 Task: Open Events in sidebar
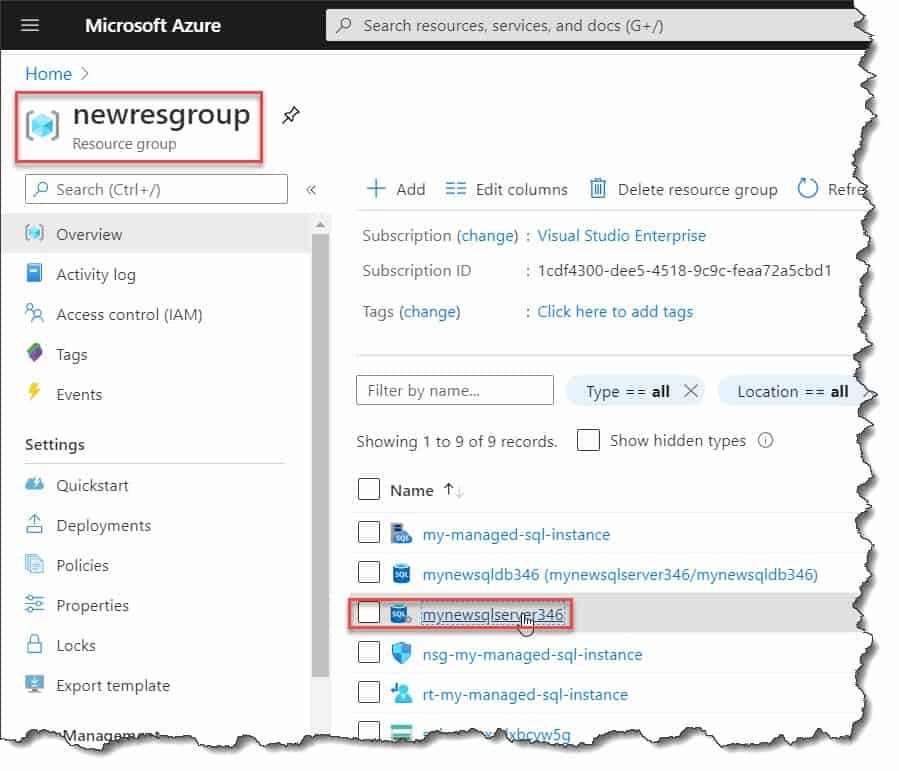click(x=79, y=395)
